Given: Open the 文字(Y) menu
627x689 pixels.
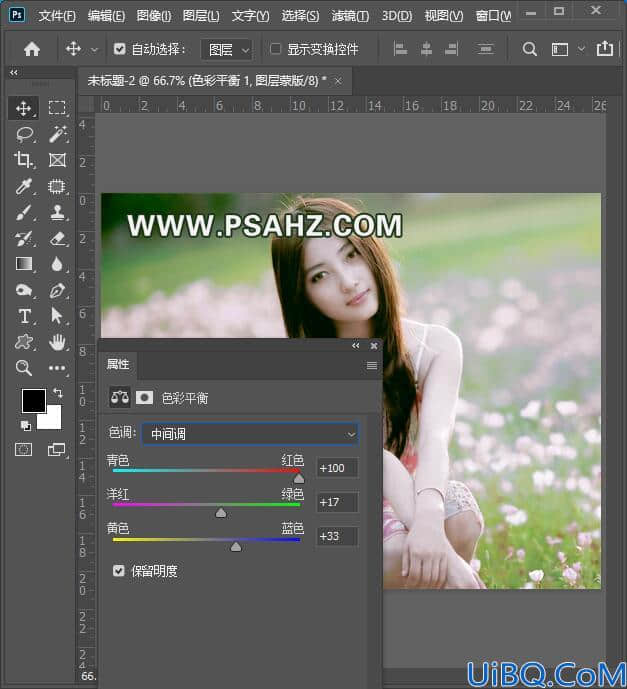Looking at the screenshot, I should 250,16.
